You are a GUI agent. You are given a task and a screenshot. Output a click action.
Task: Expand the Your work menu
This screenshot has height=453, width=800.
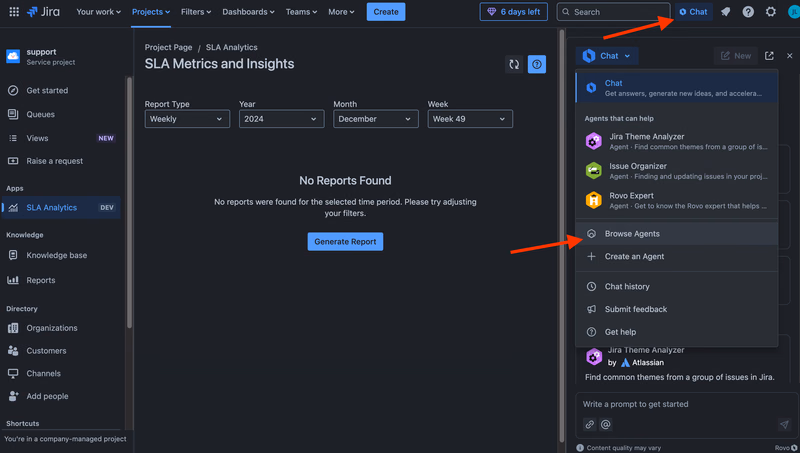click(98, 12)
